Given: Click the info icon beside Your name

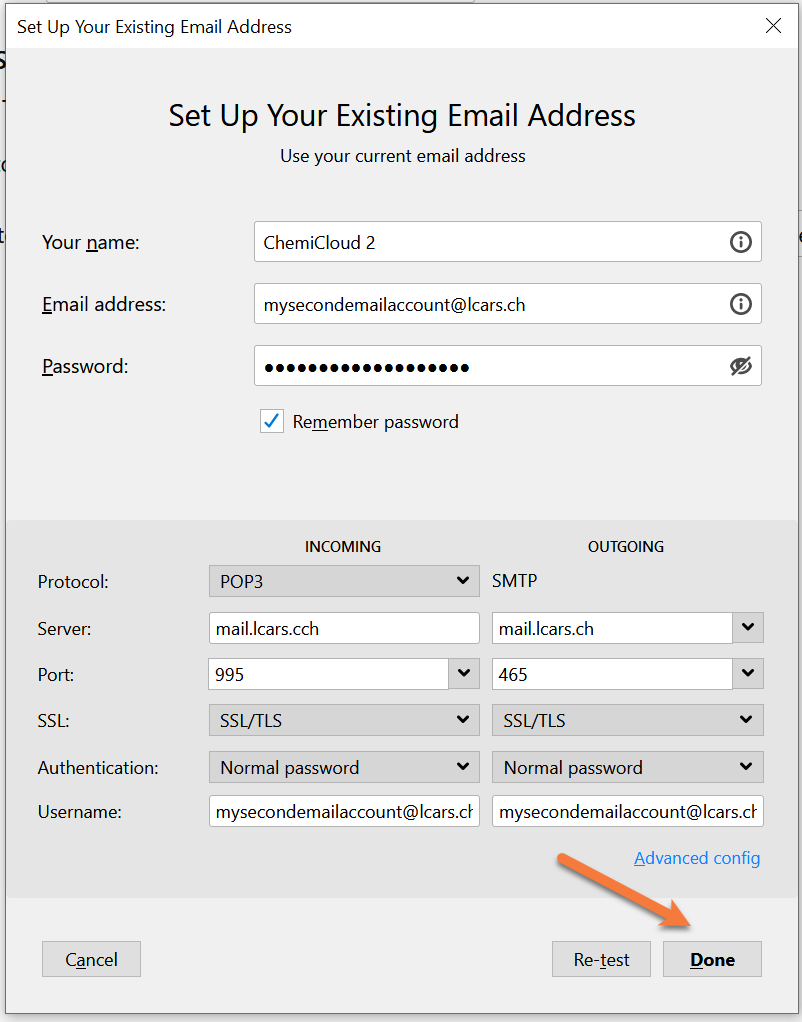Looking at the screenshot, I should 740,242.
